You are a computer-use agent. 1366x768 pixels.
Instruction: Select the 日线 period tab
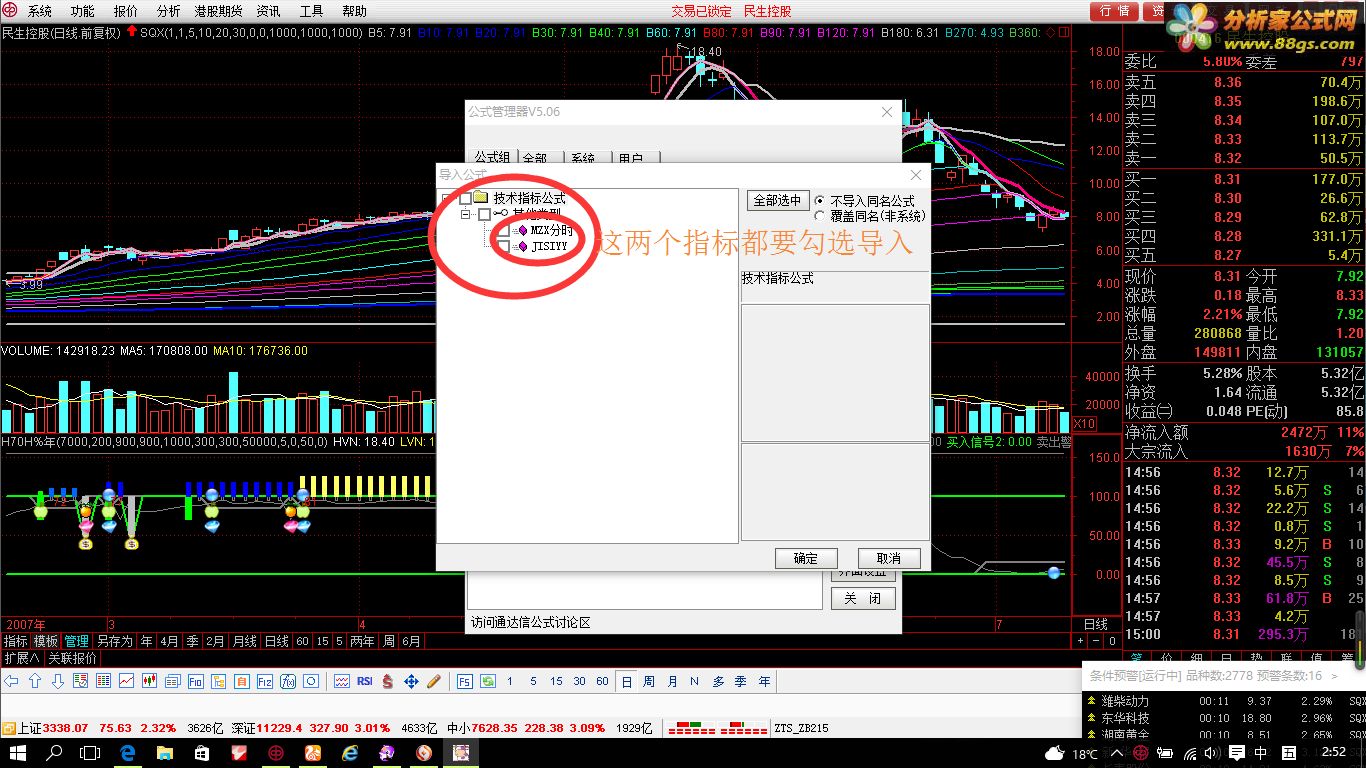tap(276, 641)
